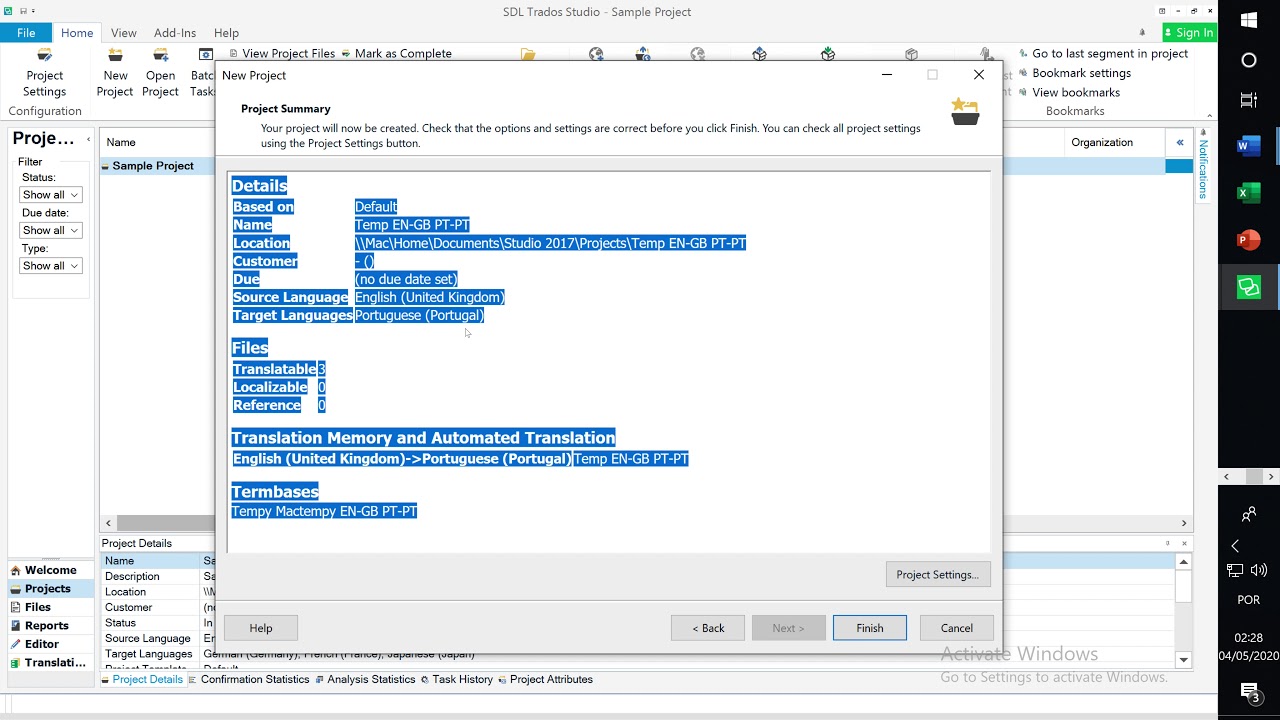Click the Temp EN-GB PT-PT name value
Image resolution: width=1280 pixels, height=720 pixels.
pos(412,225)
